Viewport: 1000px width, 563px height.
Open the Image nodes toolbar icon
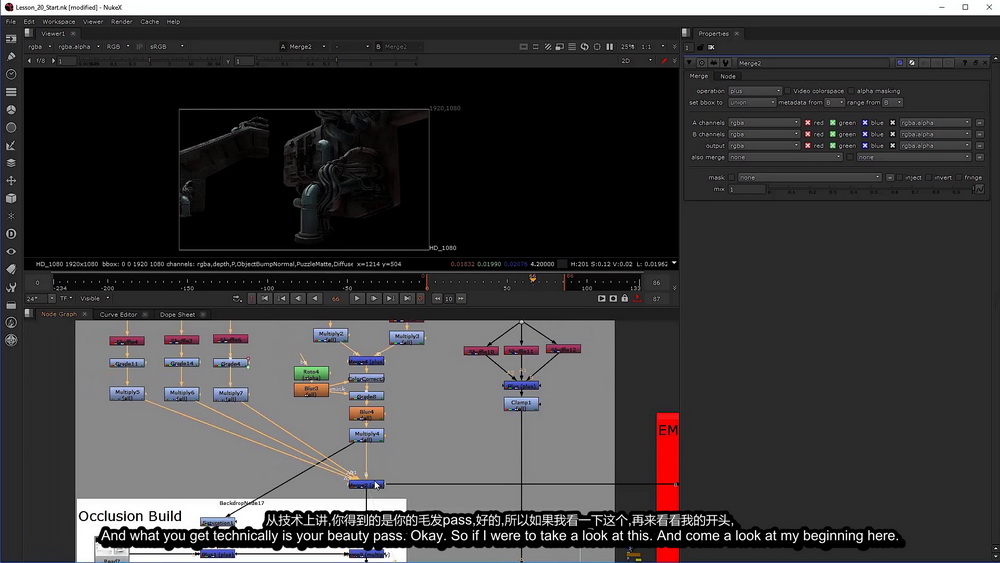tap(11, 39)
